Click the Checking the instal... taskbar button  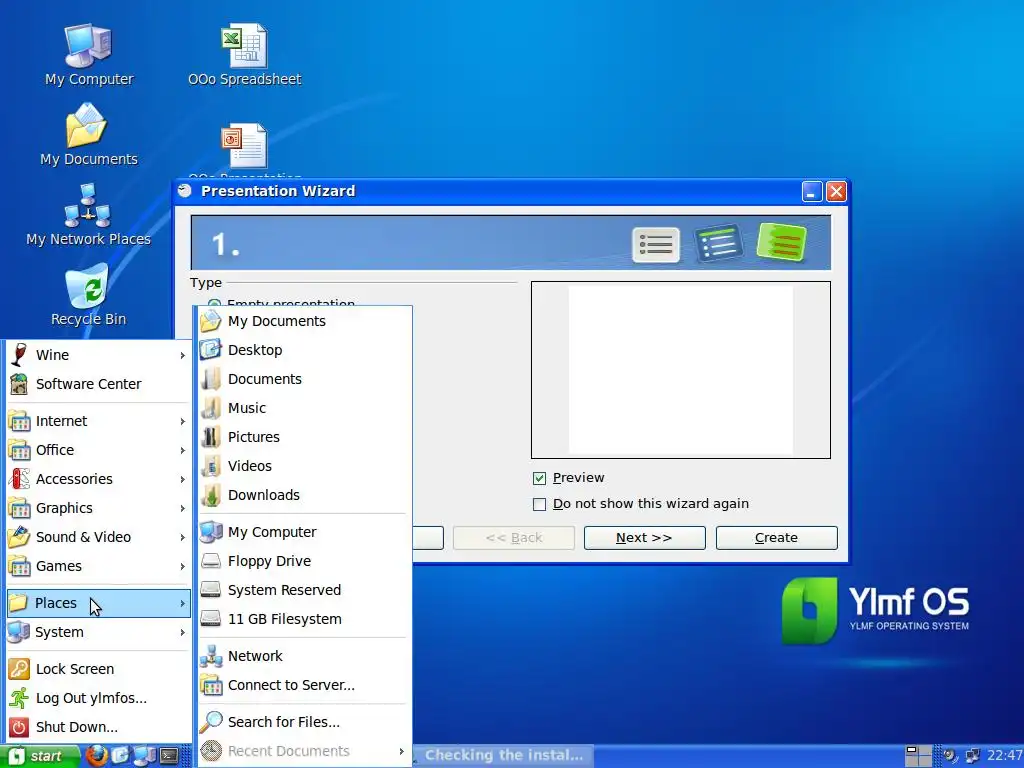click(504, 756)
